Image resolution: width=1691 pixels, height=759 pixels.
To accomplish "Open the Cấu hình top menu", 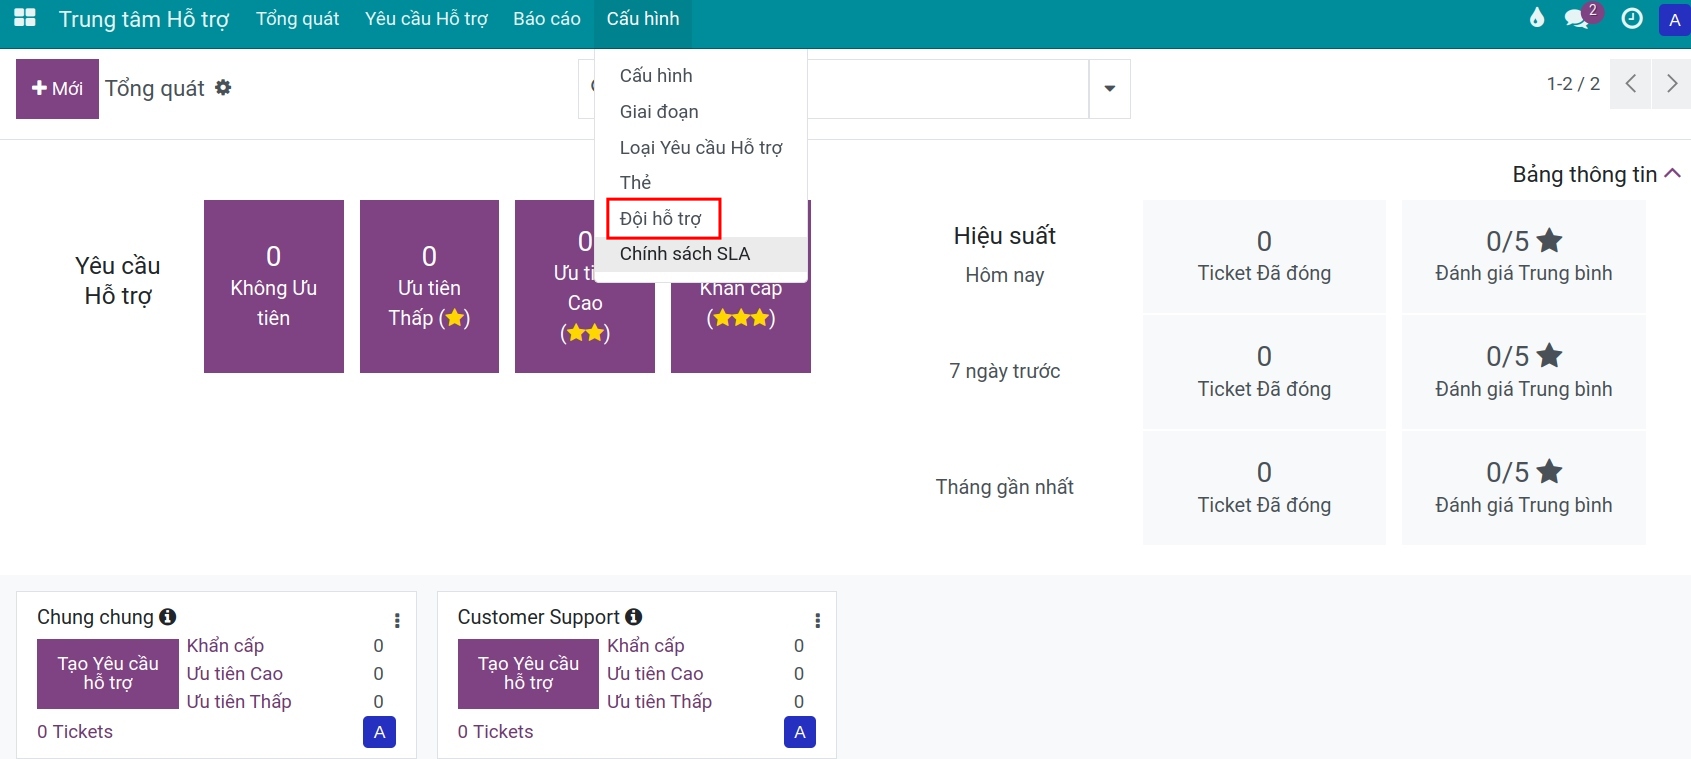I will point(643,19).
